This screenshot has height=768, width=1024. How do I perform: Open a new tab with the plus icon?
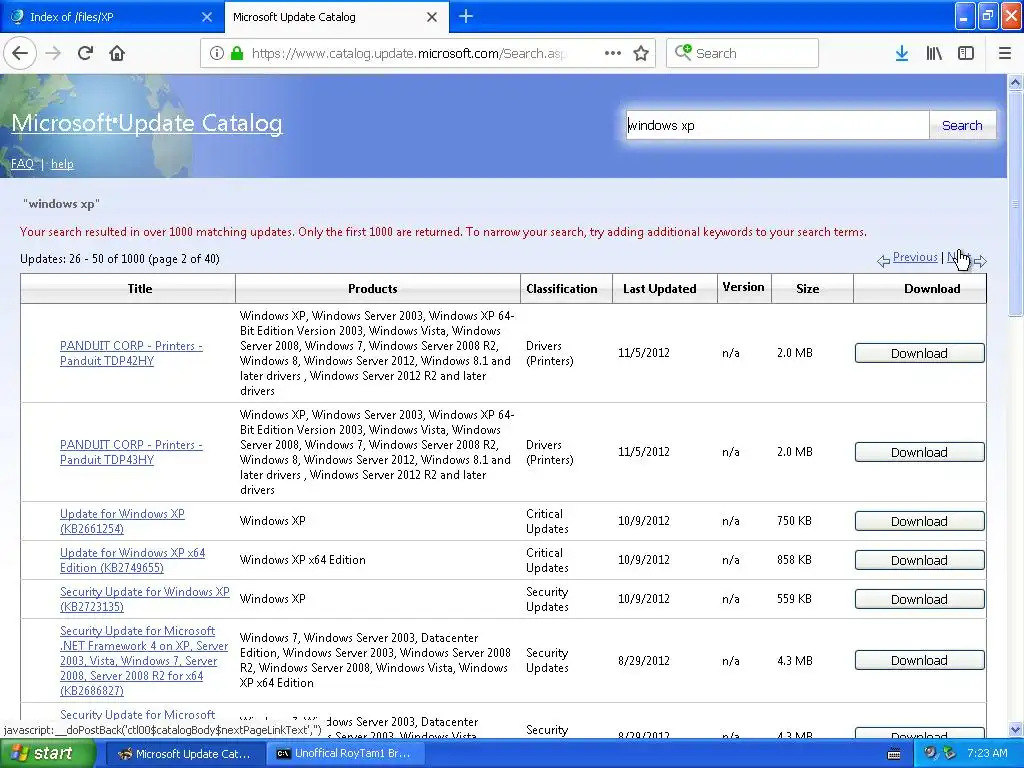(466, 17)
